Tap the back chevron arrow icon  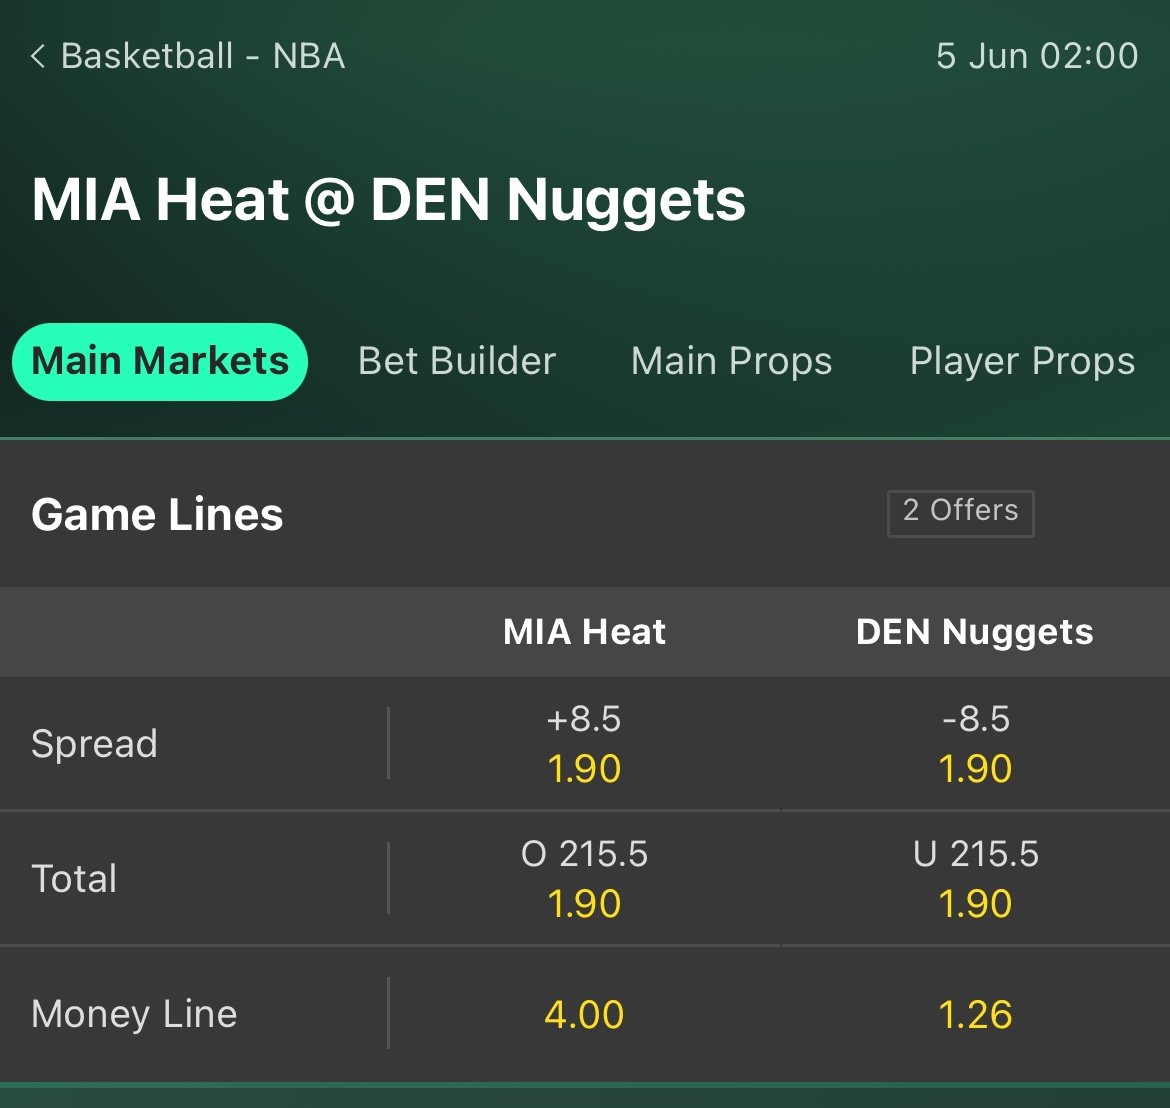click(x=38, y=56)
